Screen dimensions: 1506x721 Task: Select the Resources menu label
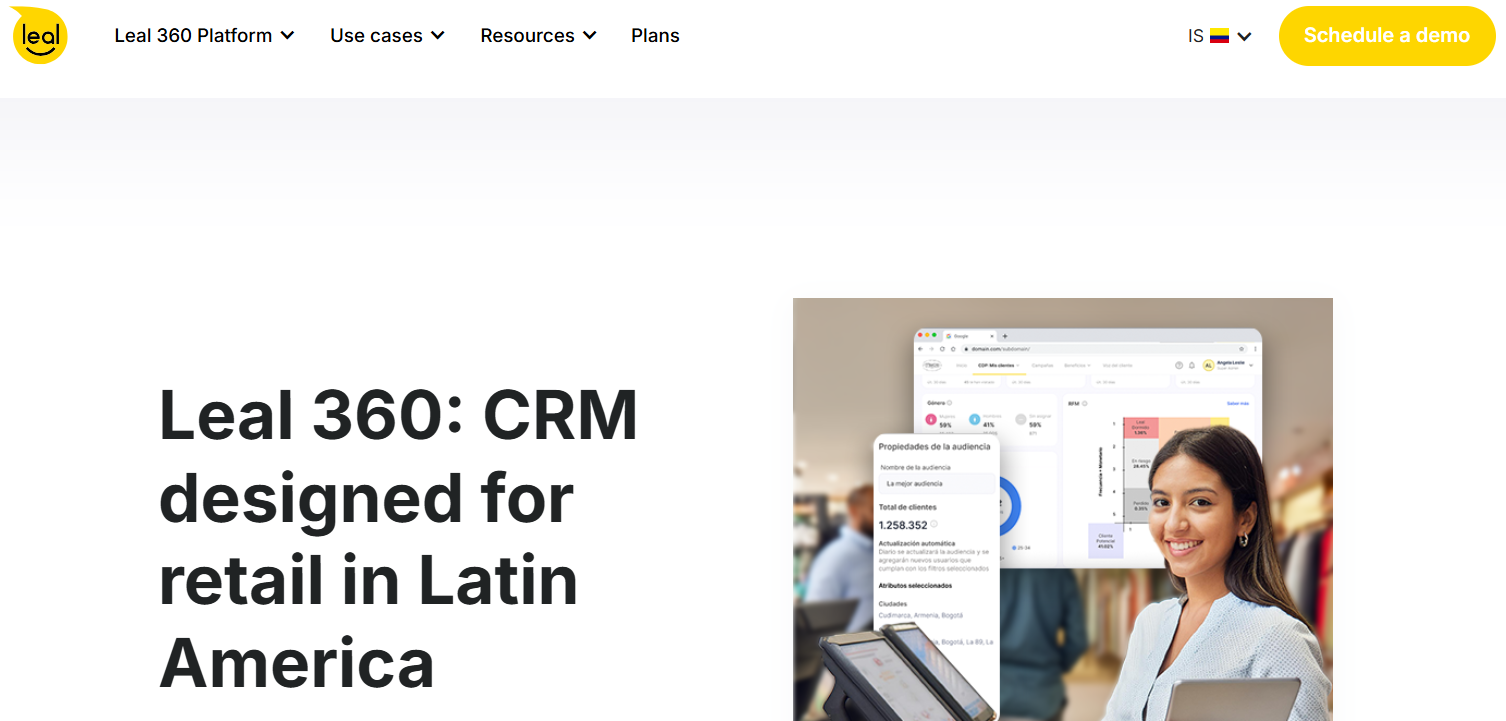[x=527, y=36]
